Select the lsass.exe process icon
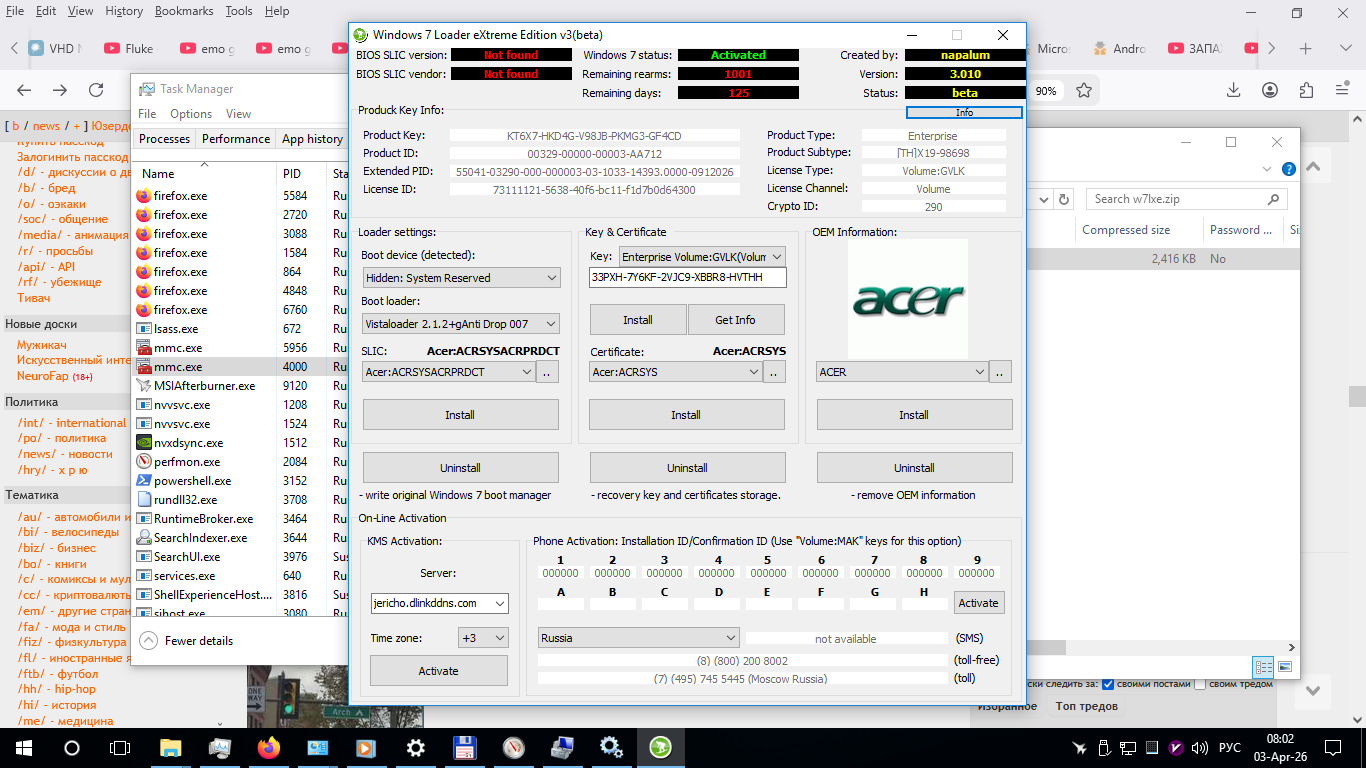Viewport: 1366px width, 768px height. (144, 329)
